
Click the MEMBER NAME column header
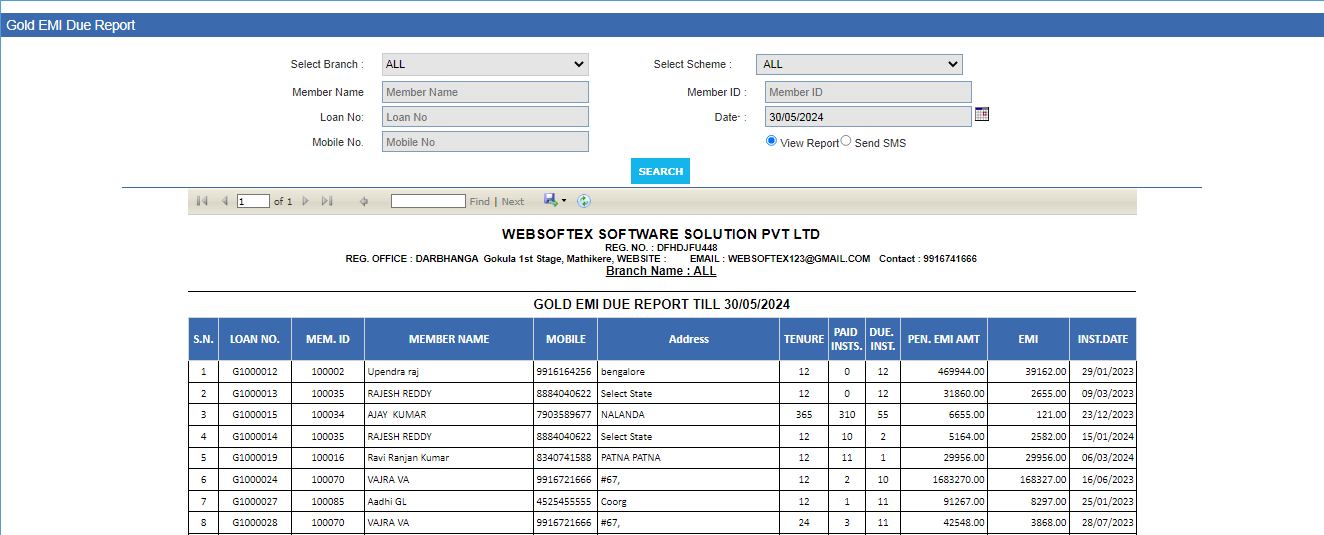coord(449,339)
